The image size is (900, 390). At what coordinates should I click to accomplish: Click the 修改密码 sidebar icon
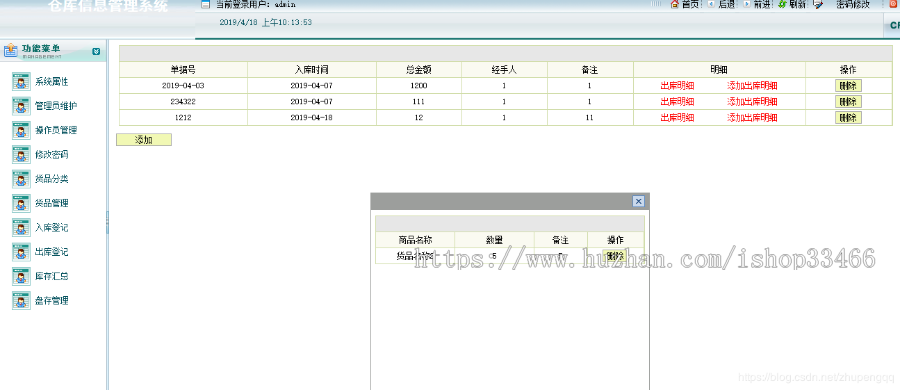[21, 155]
